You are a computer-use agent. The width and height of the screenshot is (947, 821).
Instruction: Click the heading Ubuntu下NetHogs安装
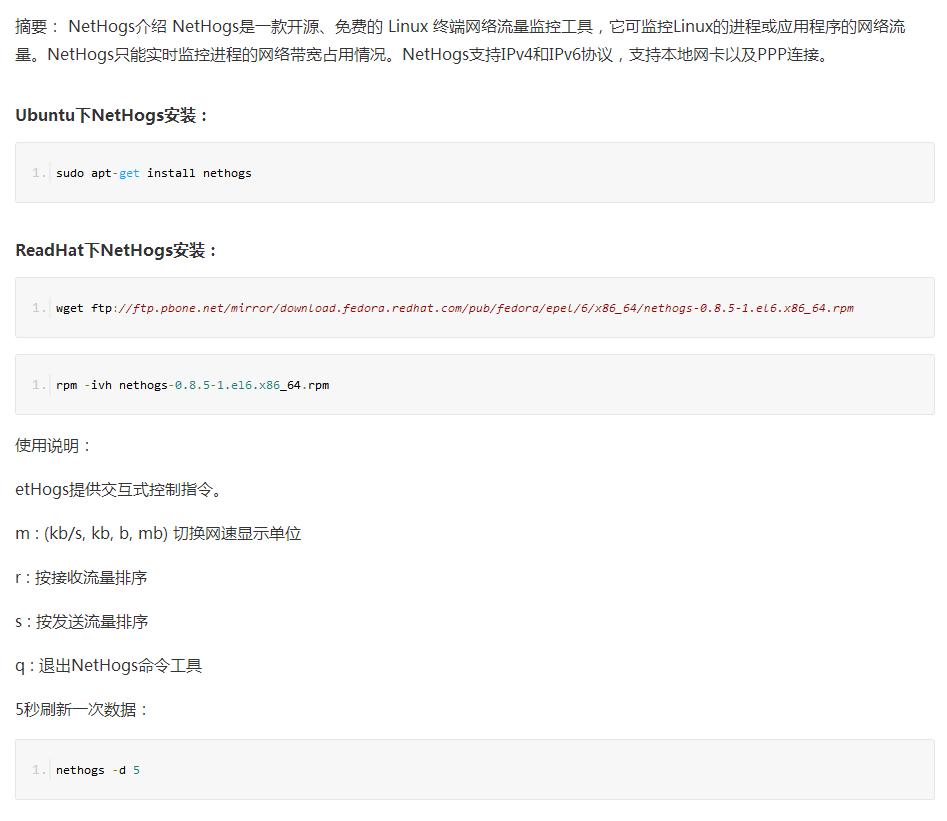click(111, 115)
